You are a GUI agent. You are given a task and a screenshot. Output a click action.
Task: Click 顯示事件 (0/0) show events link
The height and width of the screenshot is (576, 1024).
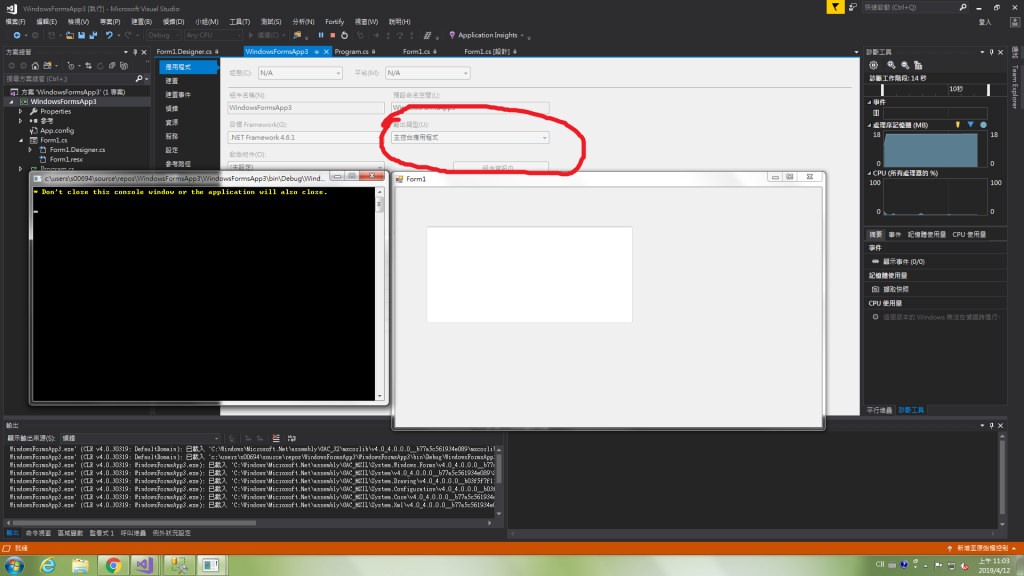coord(904,261)
